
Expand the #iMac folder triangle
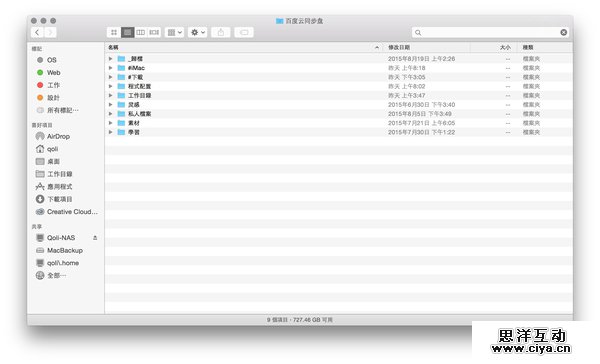tap(111, 68)
